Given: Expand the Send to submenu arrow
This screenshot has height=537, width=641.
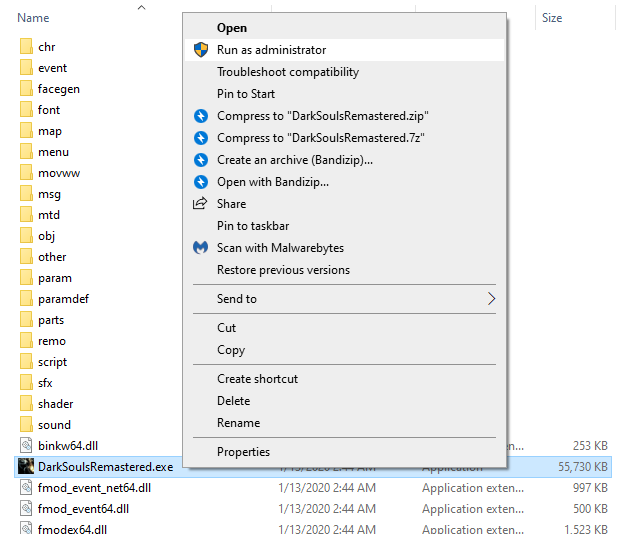Looking at the screenshot, I should [491, 299].
